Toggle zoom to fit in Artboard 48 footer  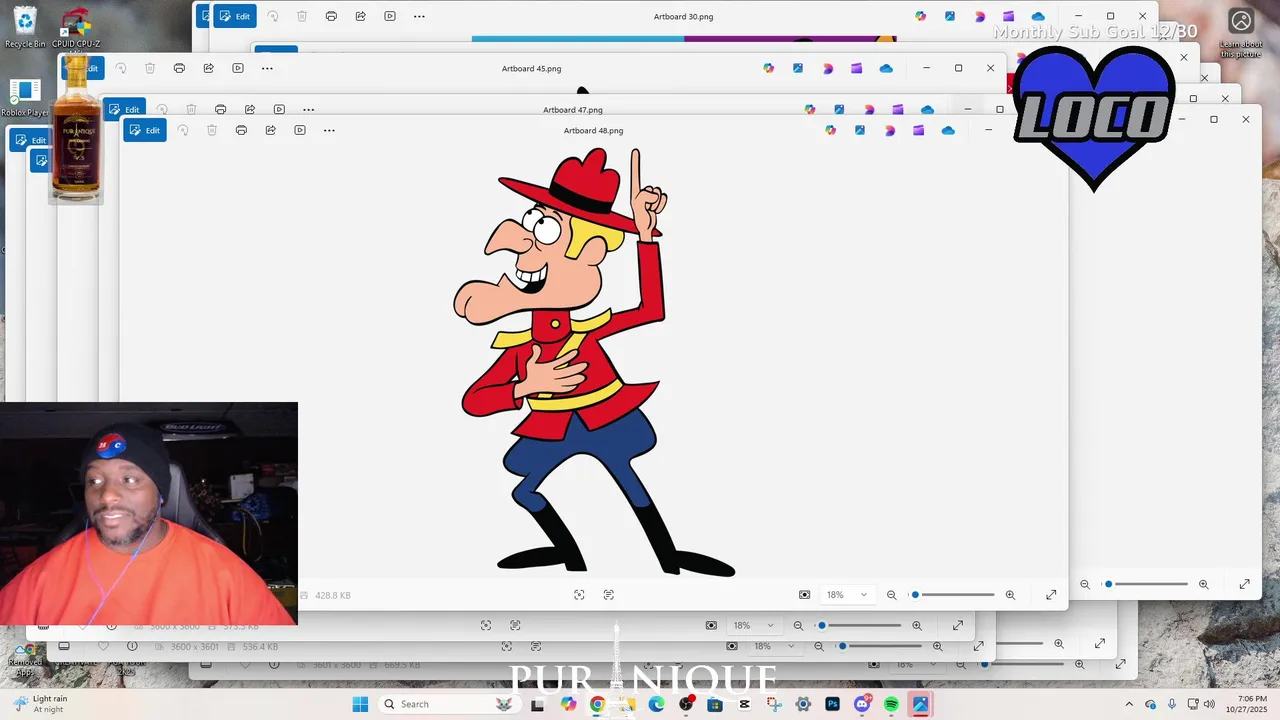pos(804,595)
